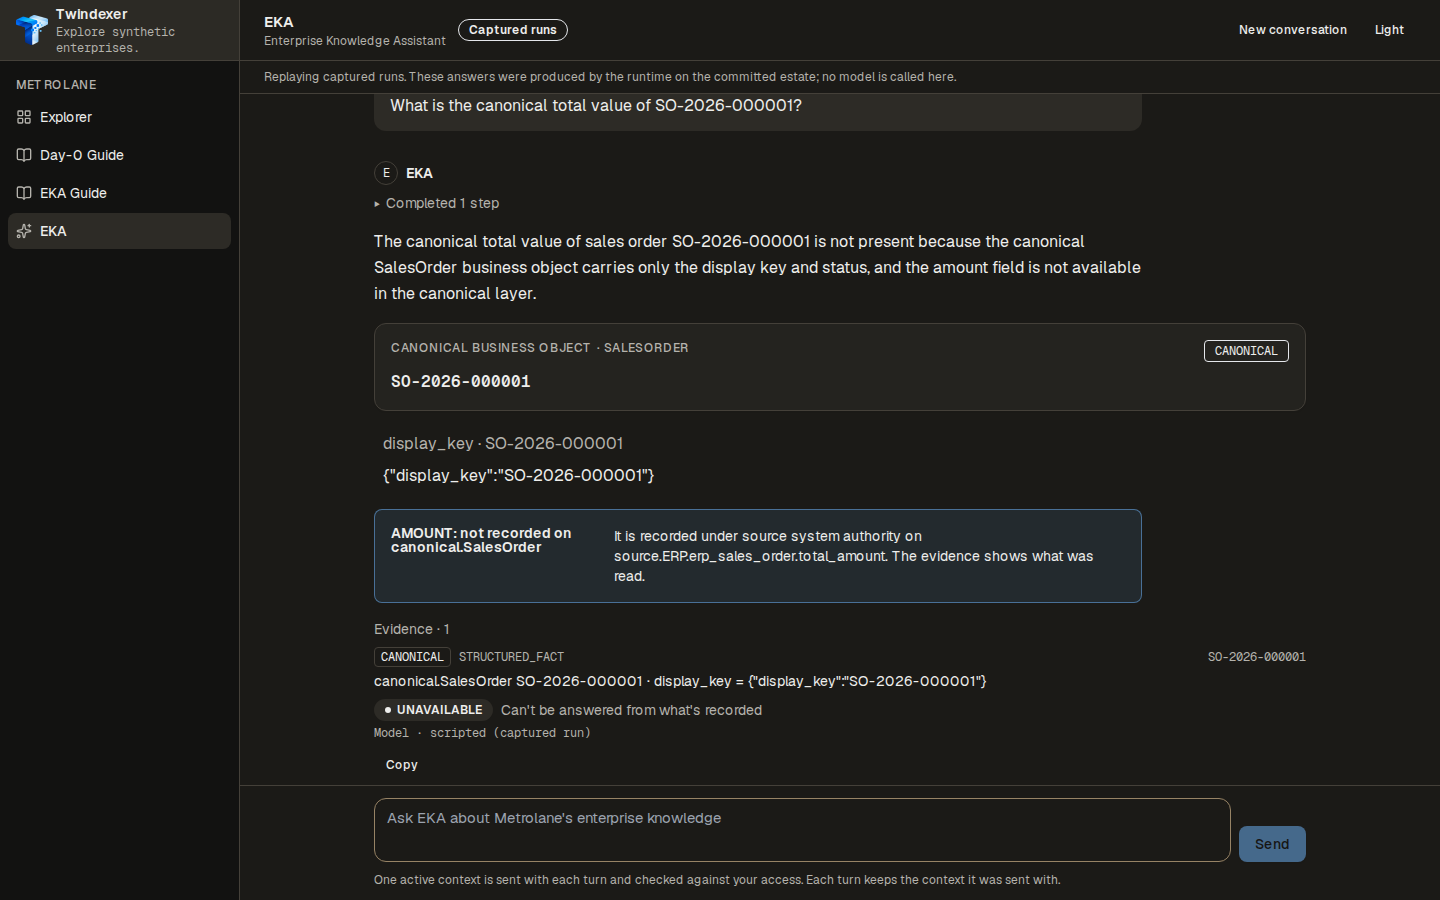Screen dimensions: 1440x900
Task: Send the message
Action: click(x=1272, y=844)
